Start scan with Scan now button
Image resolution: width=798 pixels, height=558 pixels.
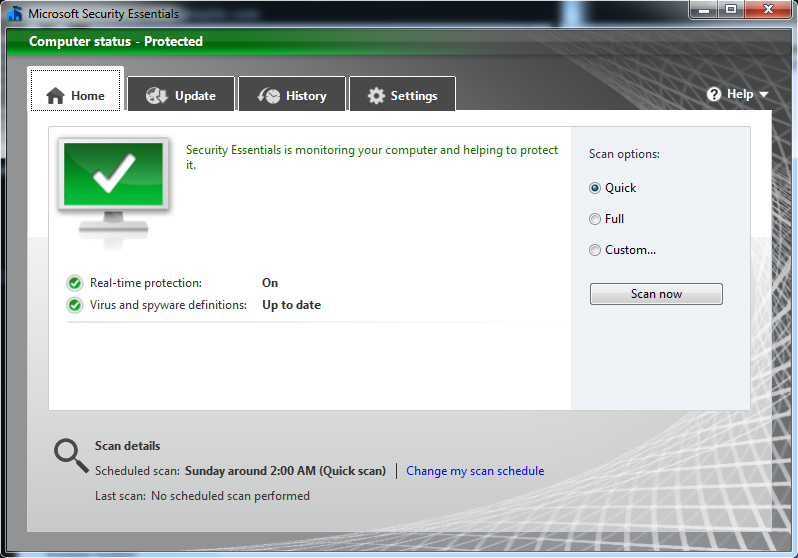[x=656, y=294]
